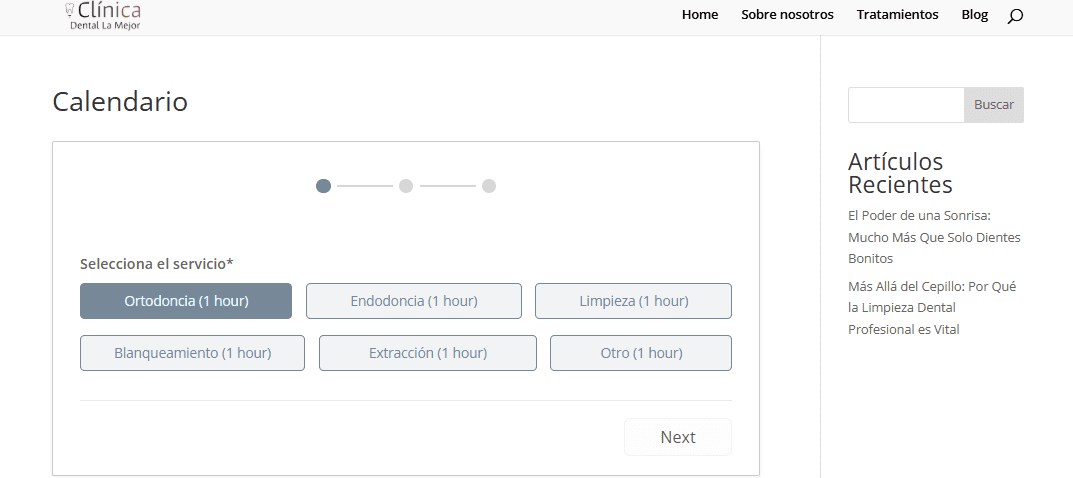This screenshot has width=1073, height=478.
Task: Click the Buscar search button
Action: [x=994, y=105]
